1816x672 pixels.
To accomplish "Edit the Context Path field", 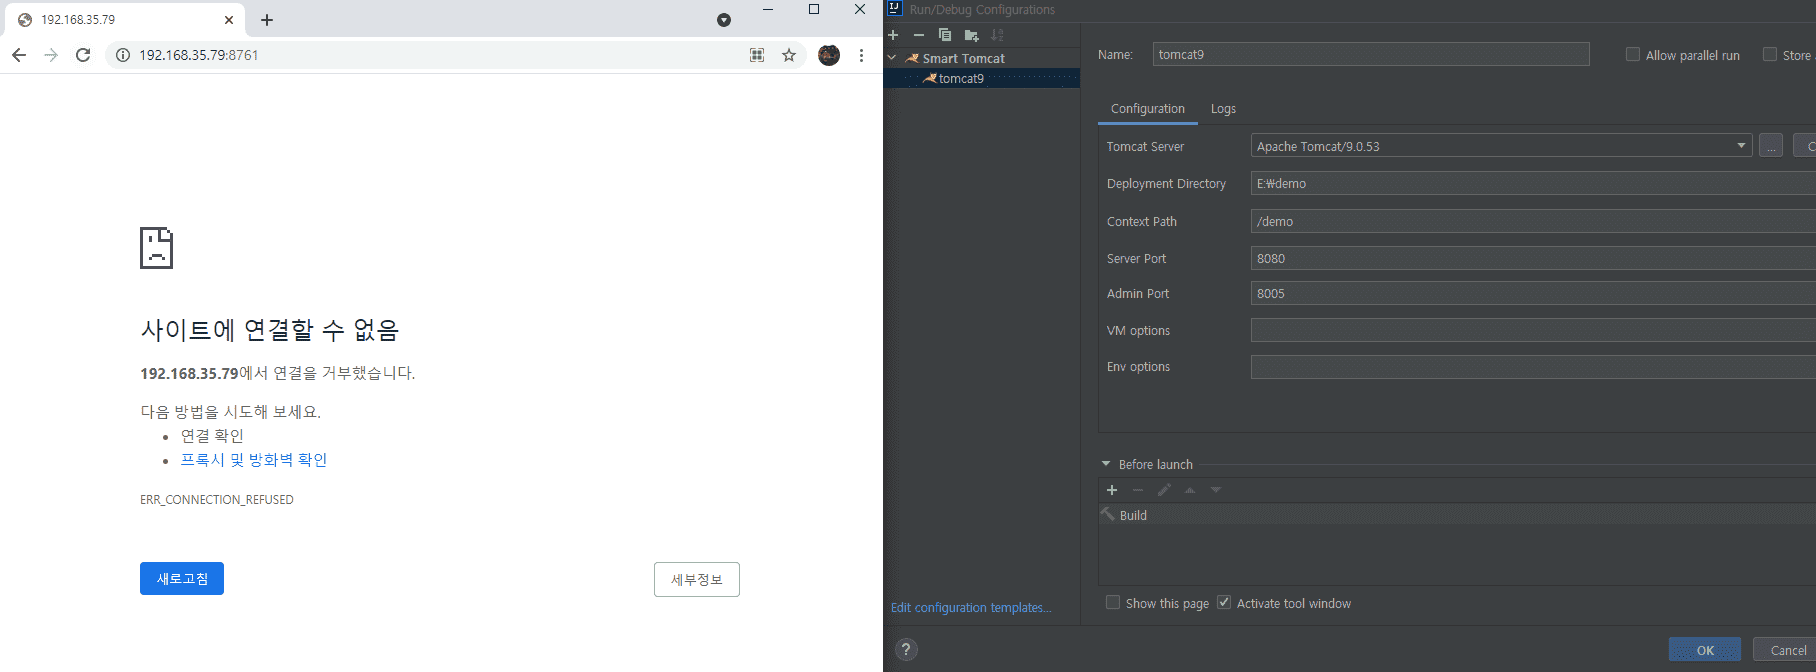I will 1533,221.
